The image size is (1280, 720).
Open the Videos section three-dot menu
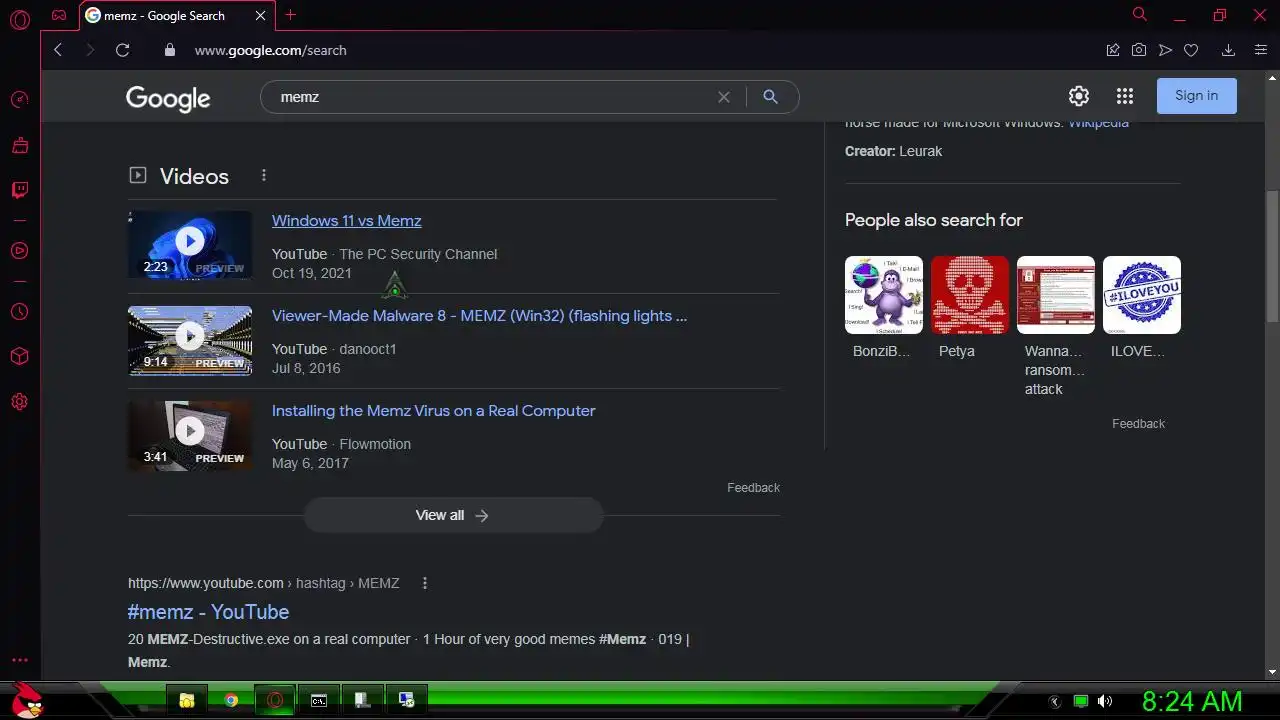pos(264,175)
